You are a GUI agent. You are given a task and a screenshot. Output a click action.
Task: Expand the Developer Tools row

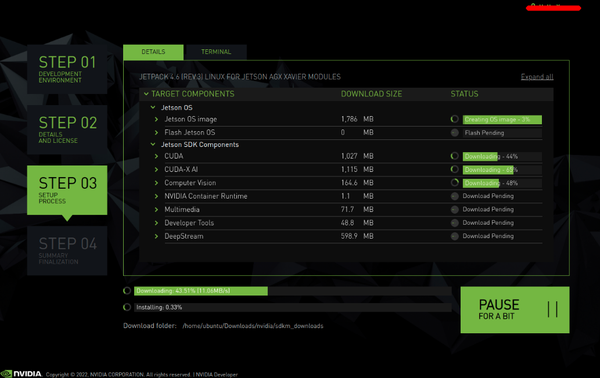pyautogui.click(x=156, y=223)
